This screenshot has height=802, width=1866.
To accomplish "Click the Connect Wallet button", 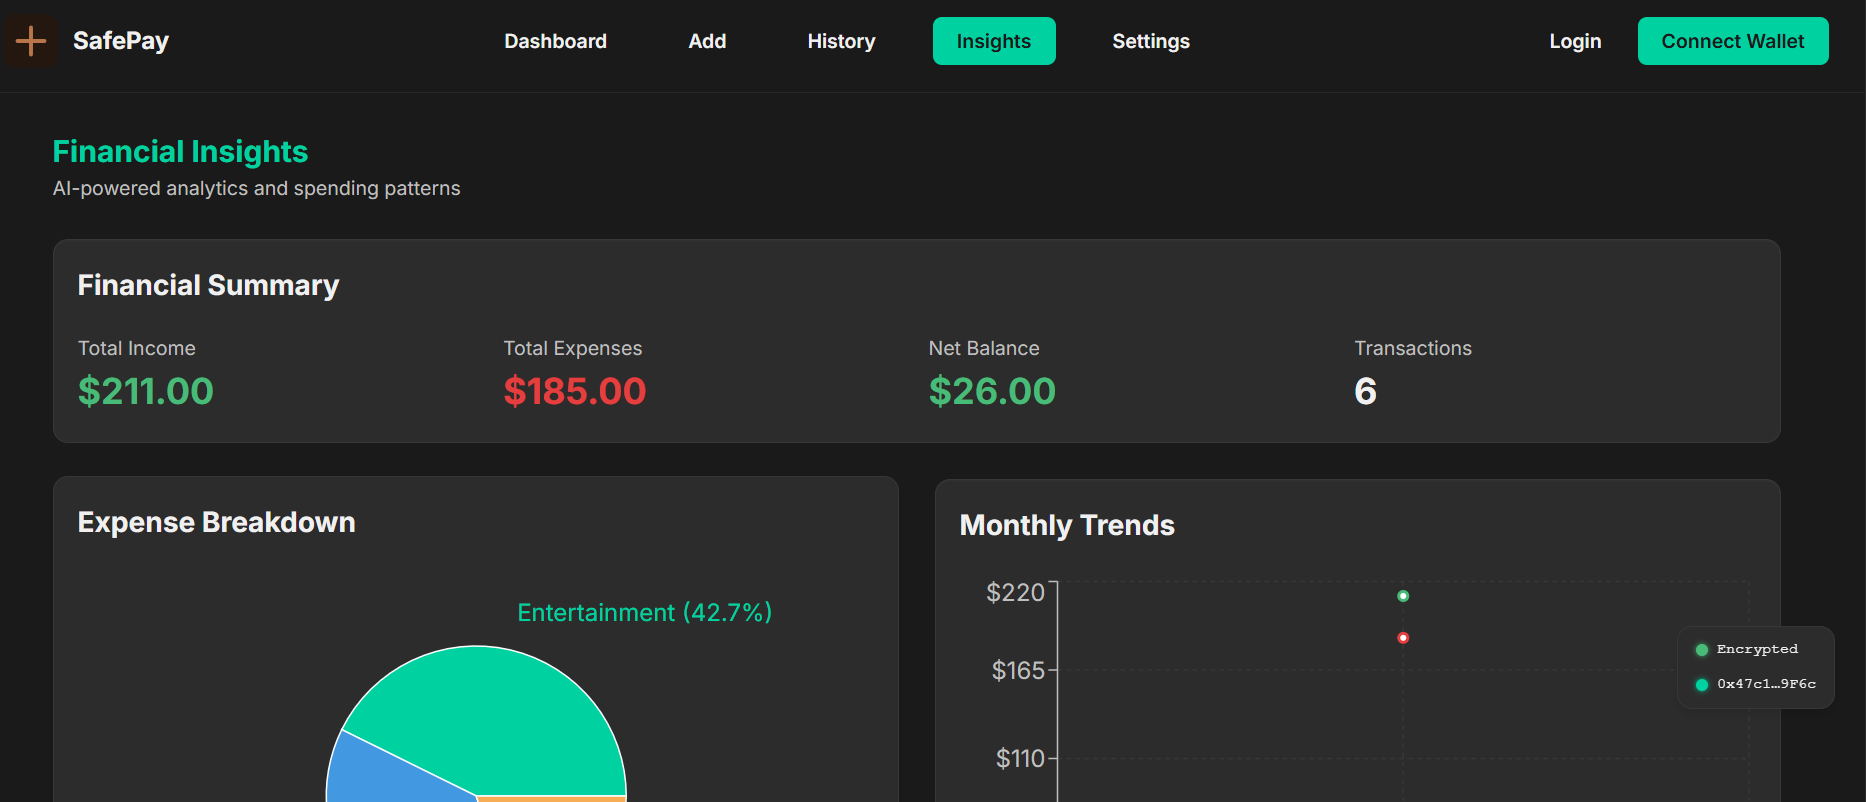I will 1733,41.
